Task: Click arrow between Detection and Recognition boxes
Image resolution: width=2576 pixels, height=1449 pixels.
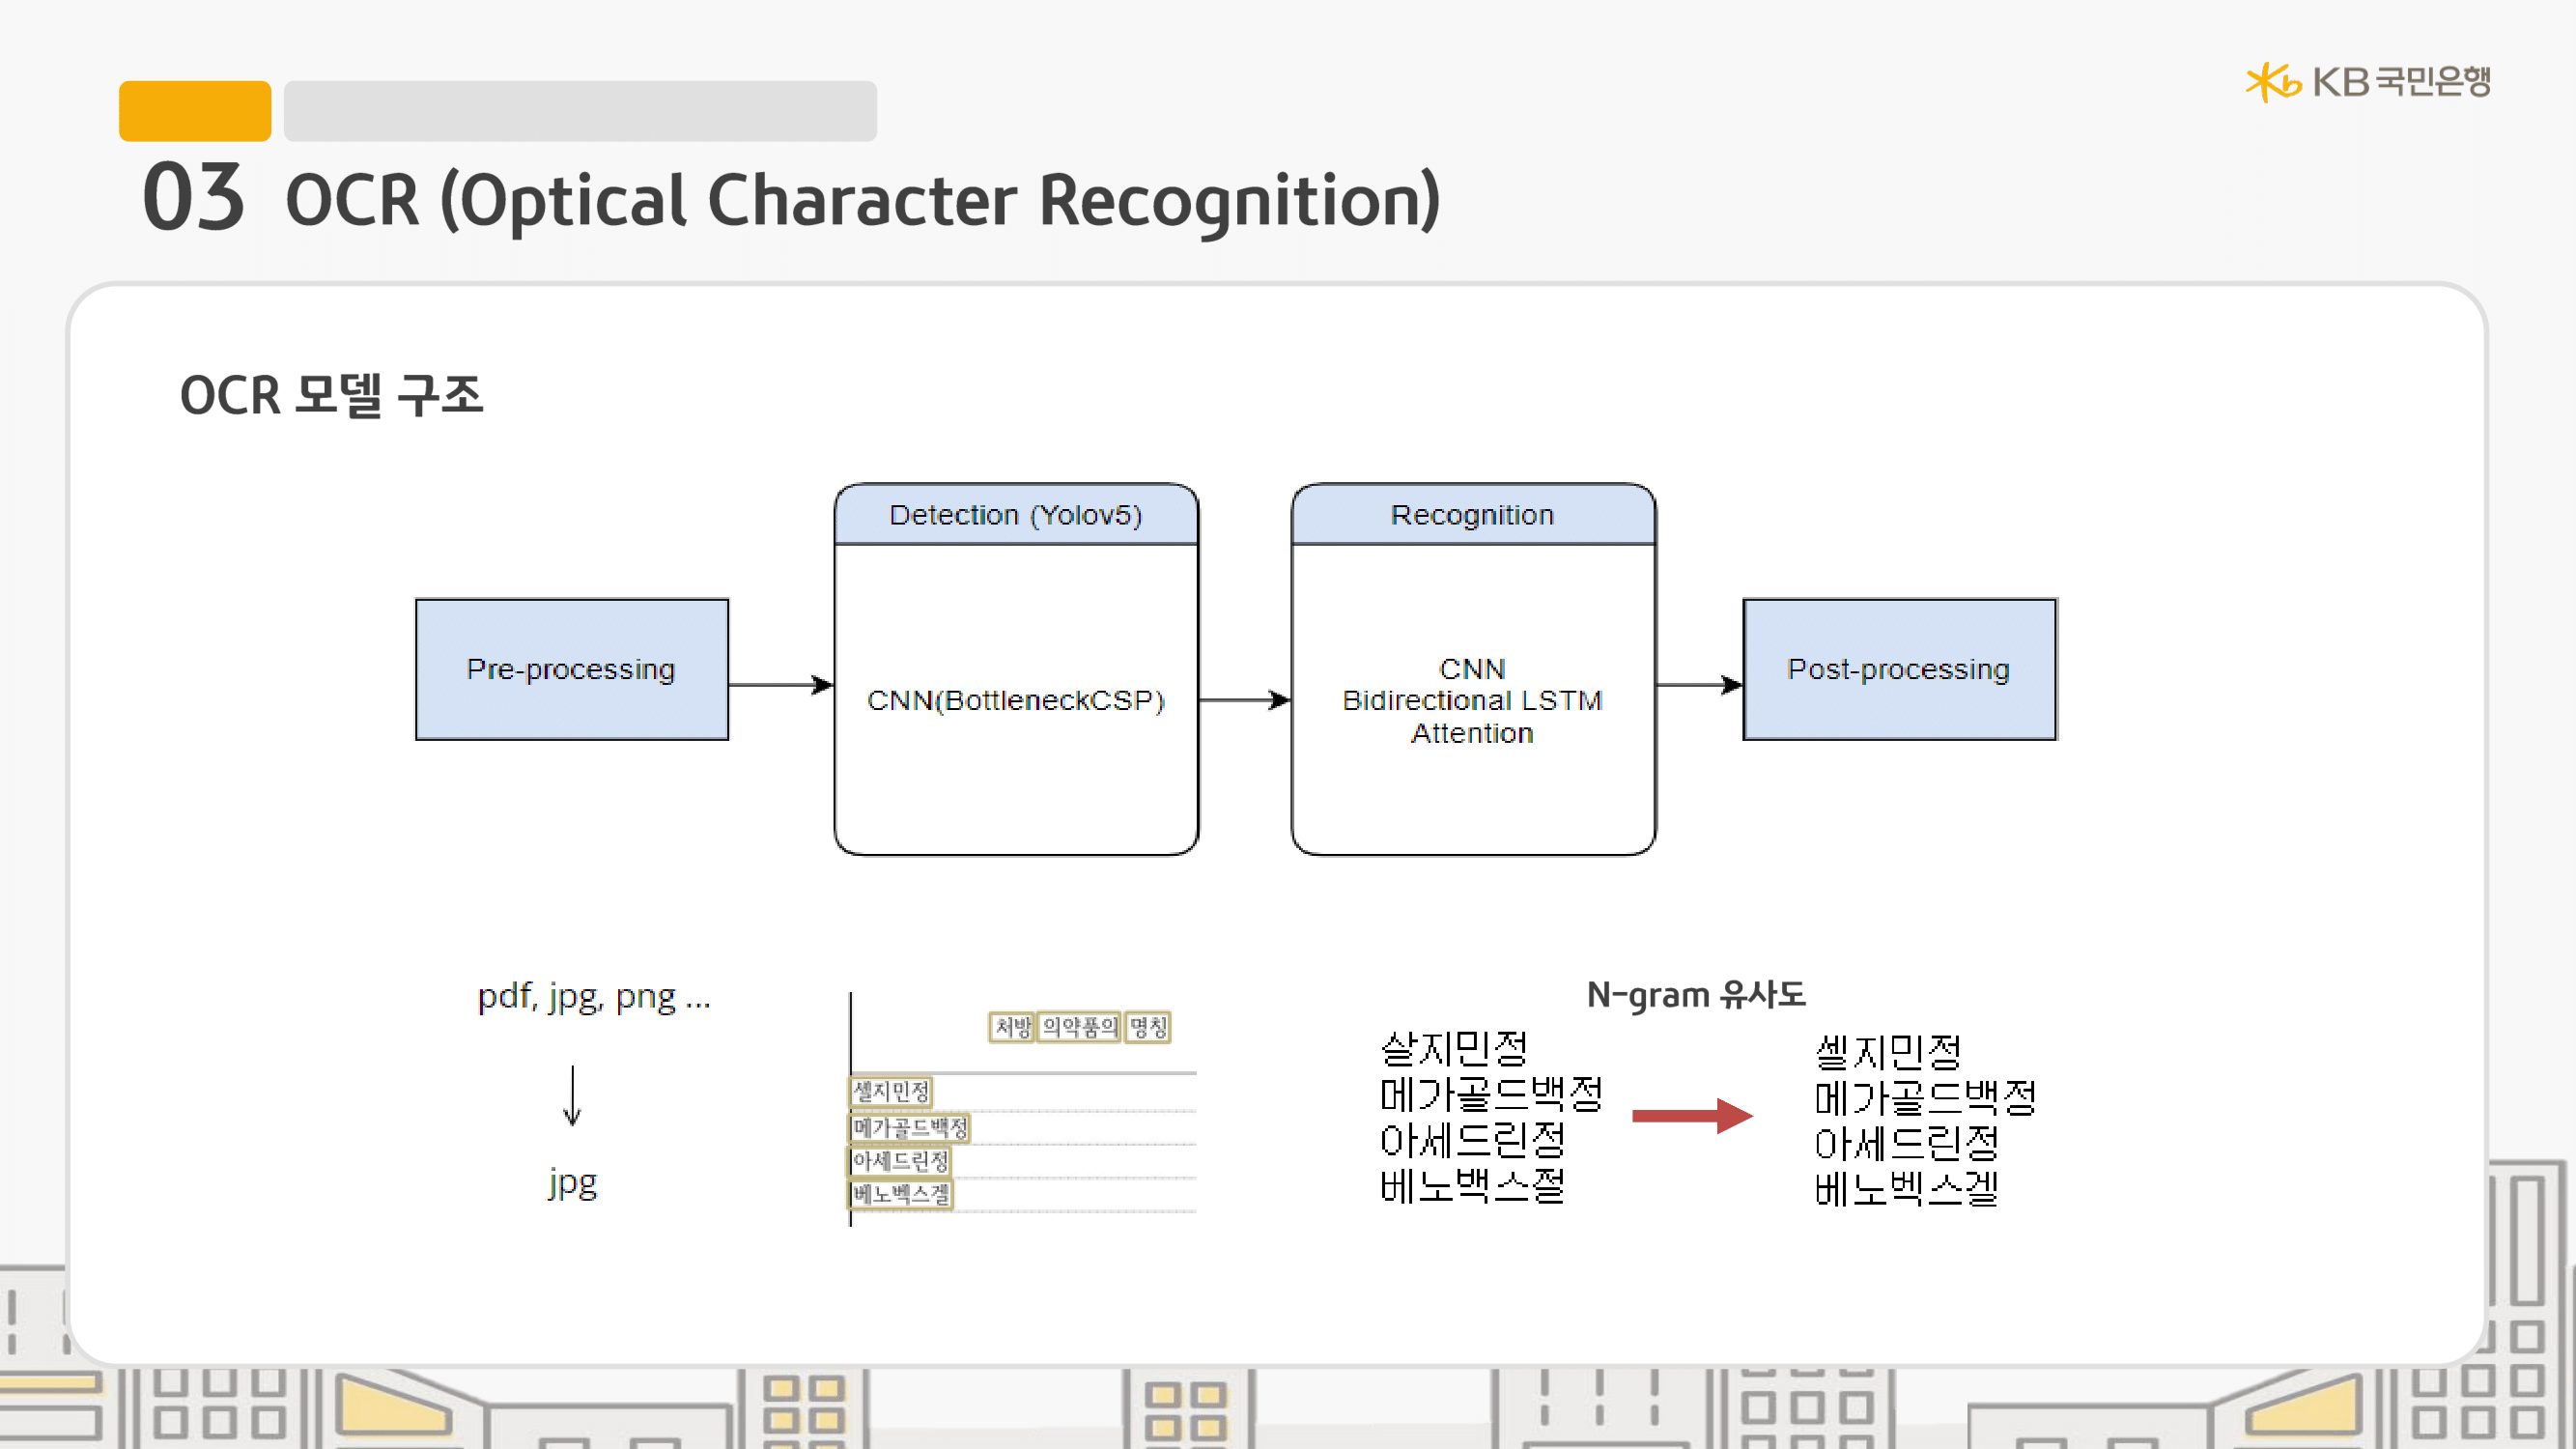Action: tap(1244, 700)
